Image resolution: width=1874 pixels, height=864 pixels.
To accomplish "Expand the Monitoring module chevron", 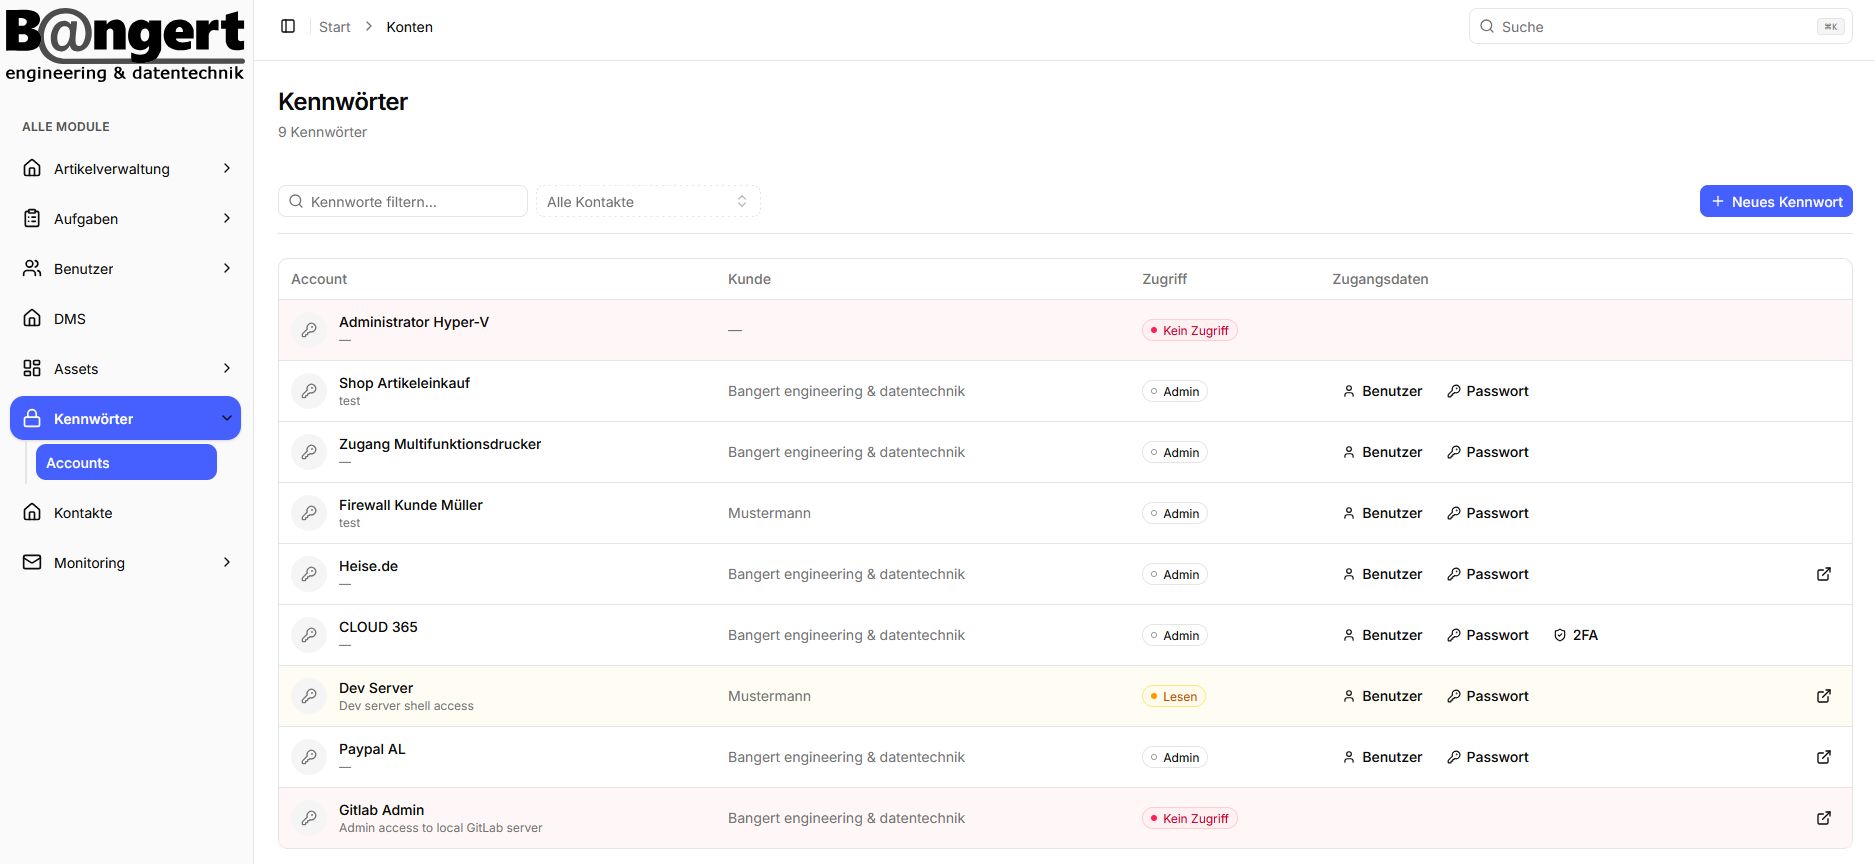I will [227, 562].
